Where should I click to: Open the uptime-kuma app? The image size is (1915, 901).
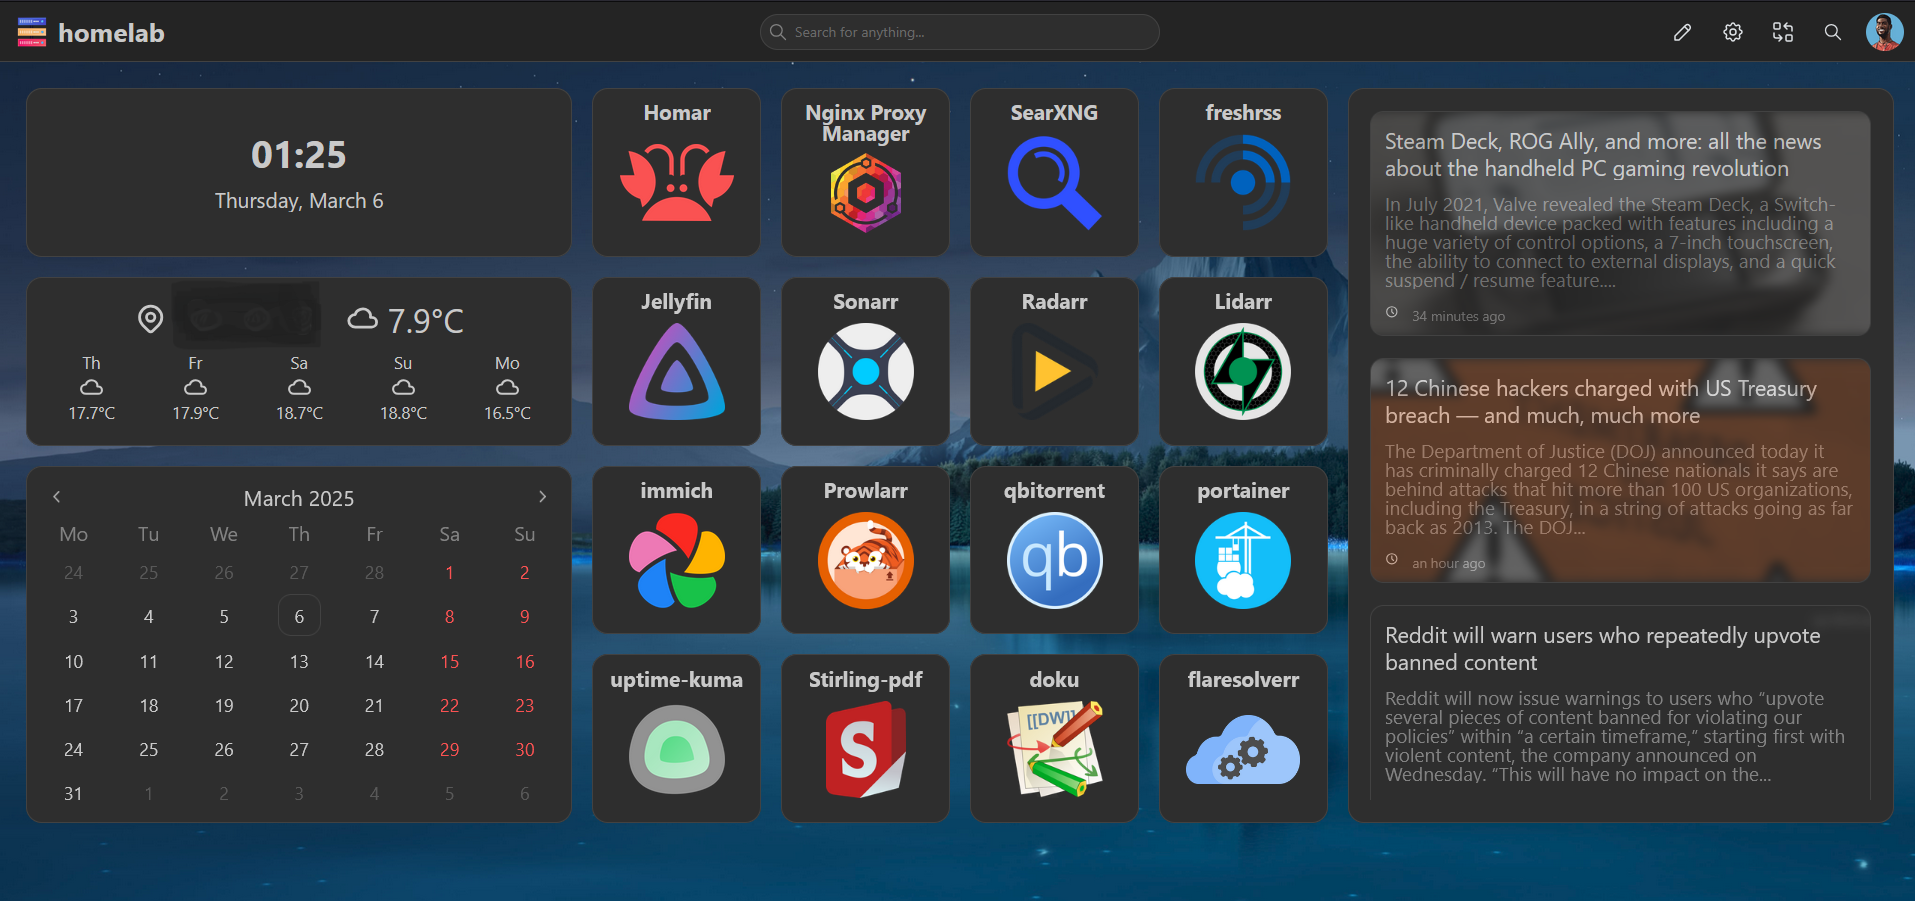(x=676, y=739)
